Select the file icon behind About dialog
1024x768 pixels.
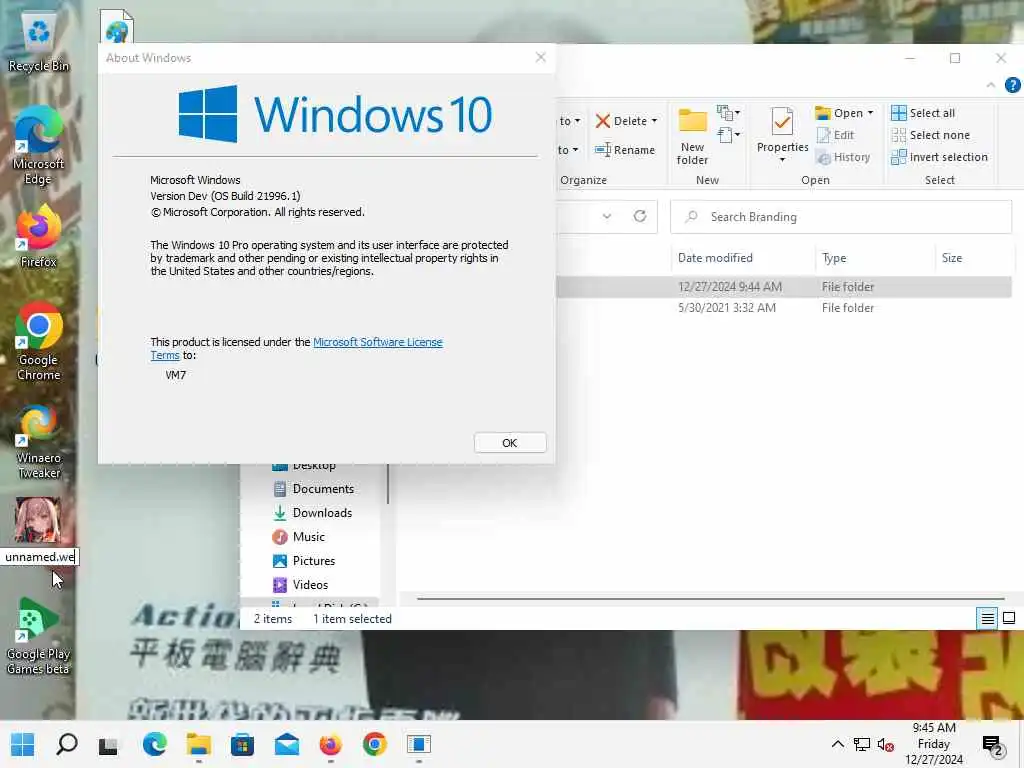pos(117,26)
